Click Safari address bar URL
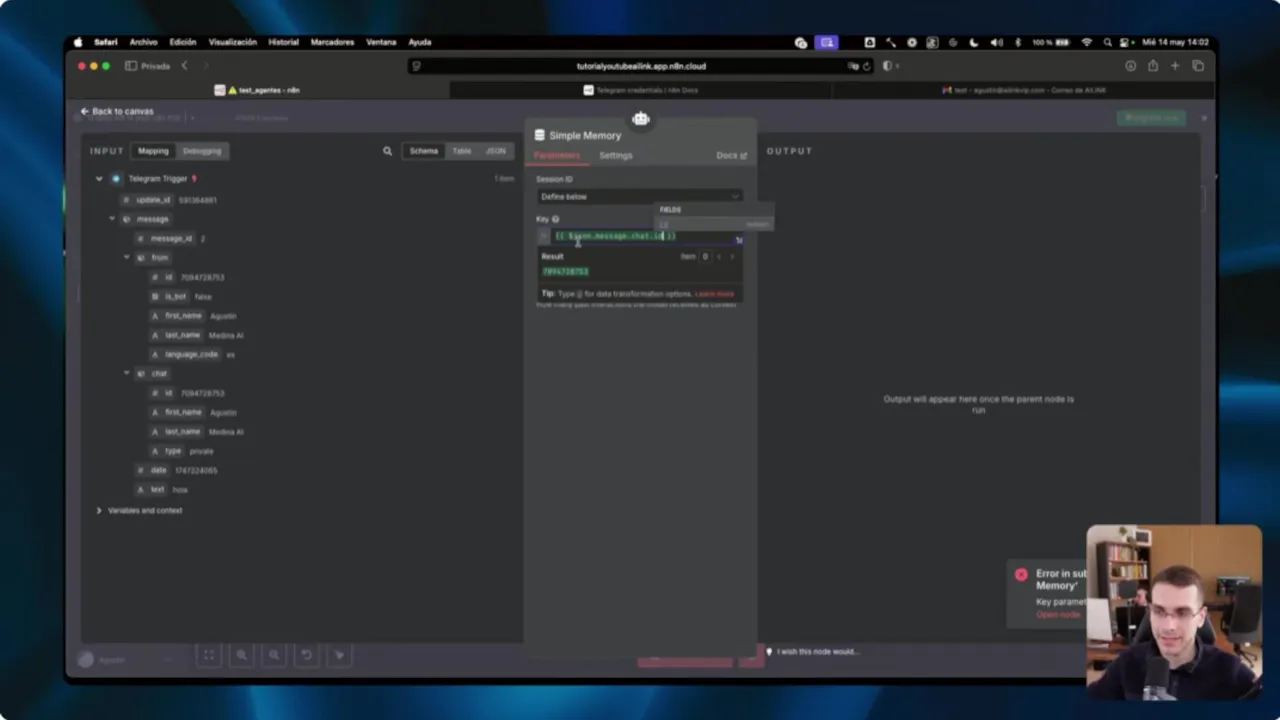The width and height of the screenshot is (1280, 720). point(641,66)
